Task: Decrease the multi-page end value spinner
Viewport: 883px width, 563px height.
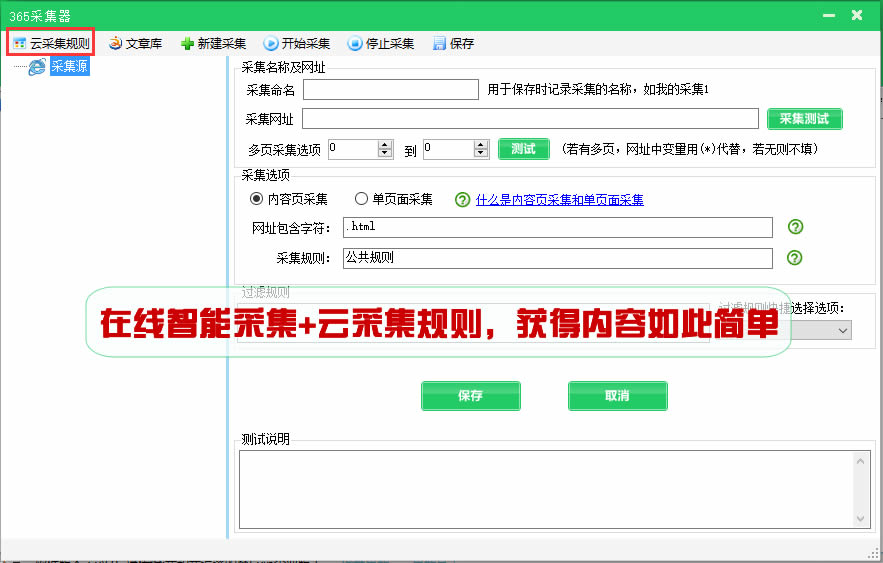Action: tap(480, 154)
